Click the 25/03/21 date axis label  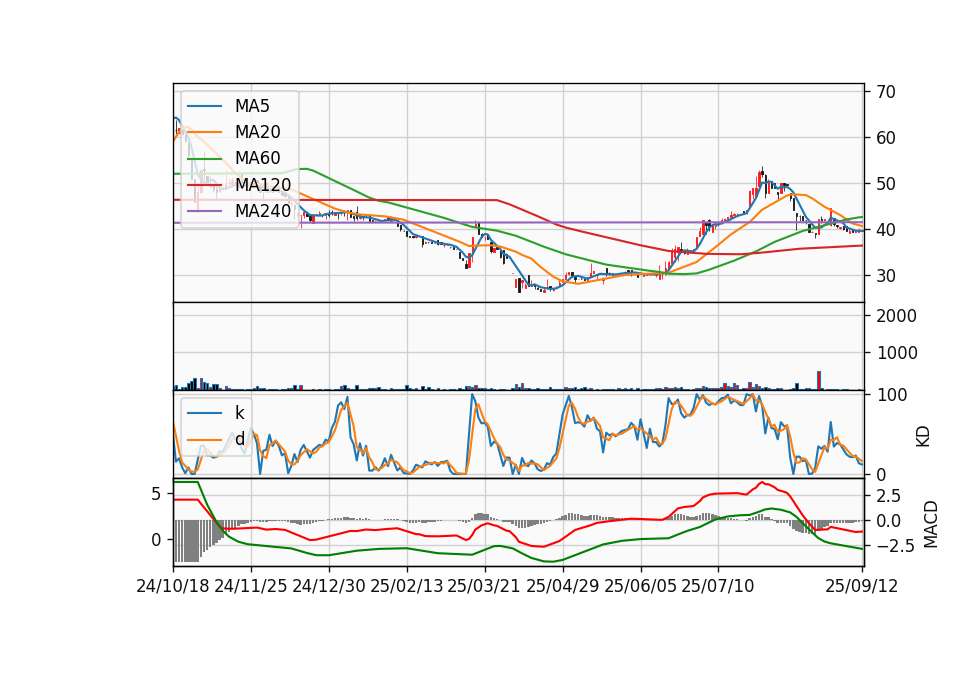click(x=484, y=586)
